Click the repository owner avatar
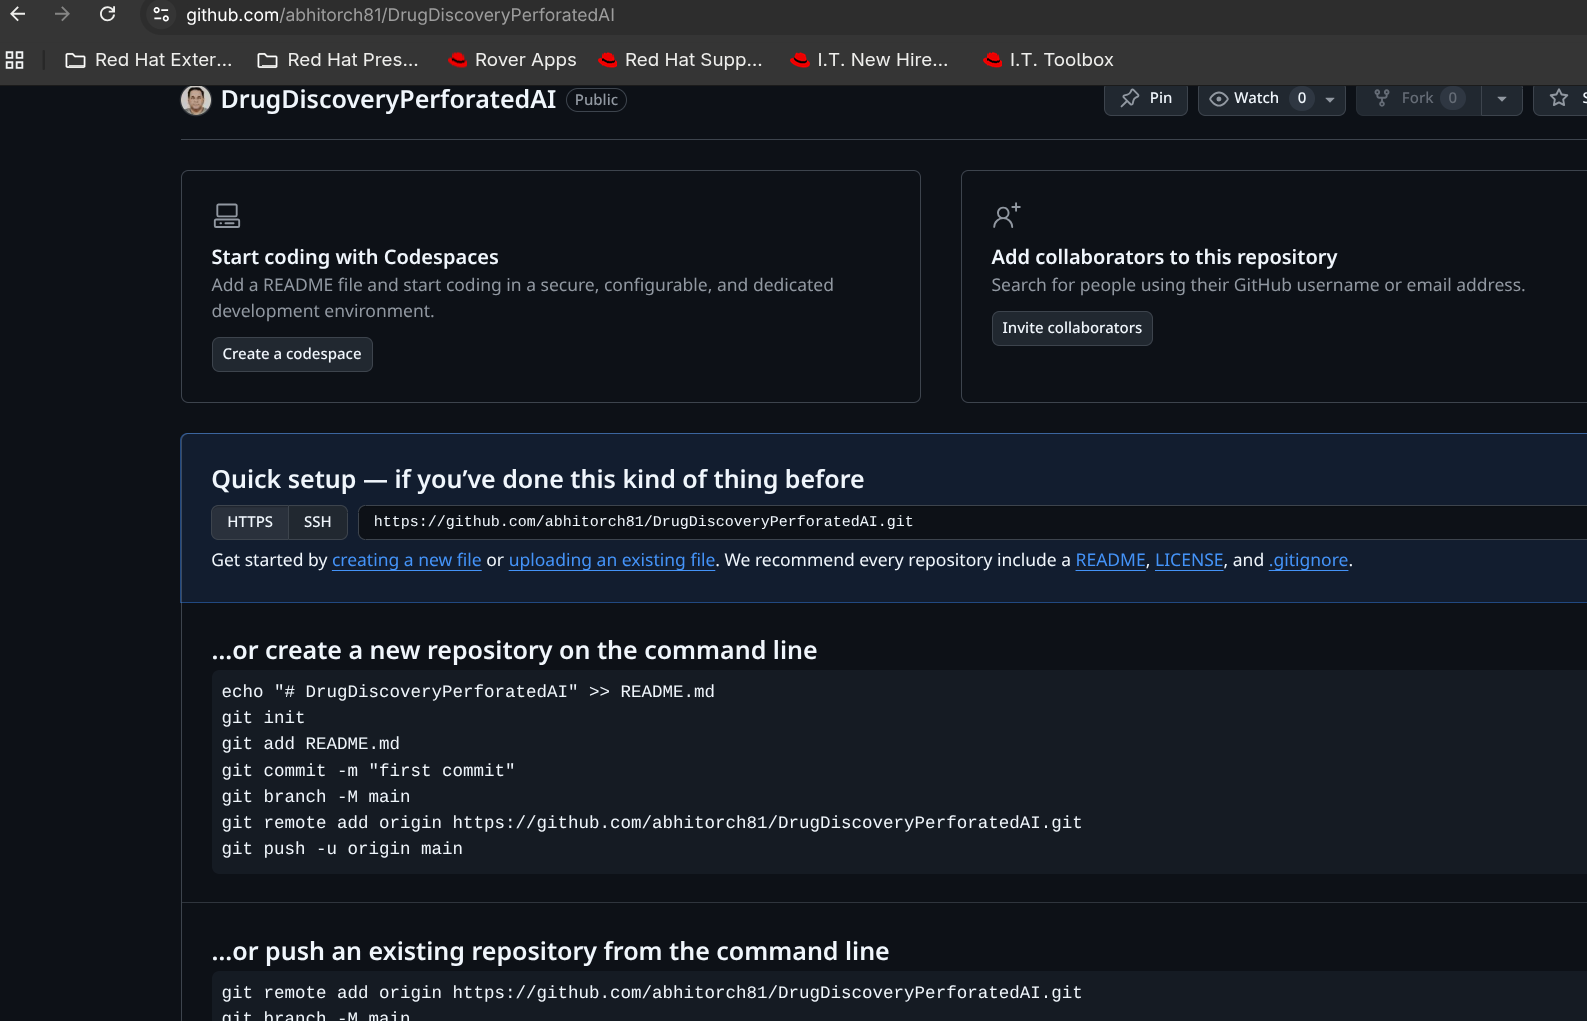This screenshot has width=1587, height=1021. 196,100
